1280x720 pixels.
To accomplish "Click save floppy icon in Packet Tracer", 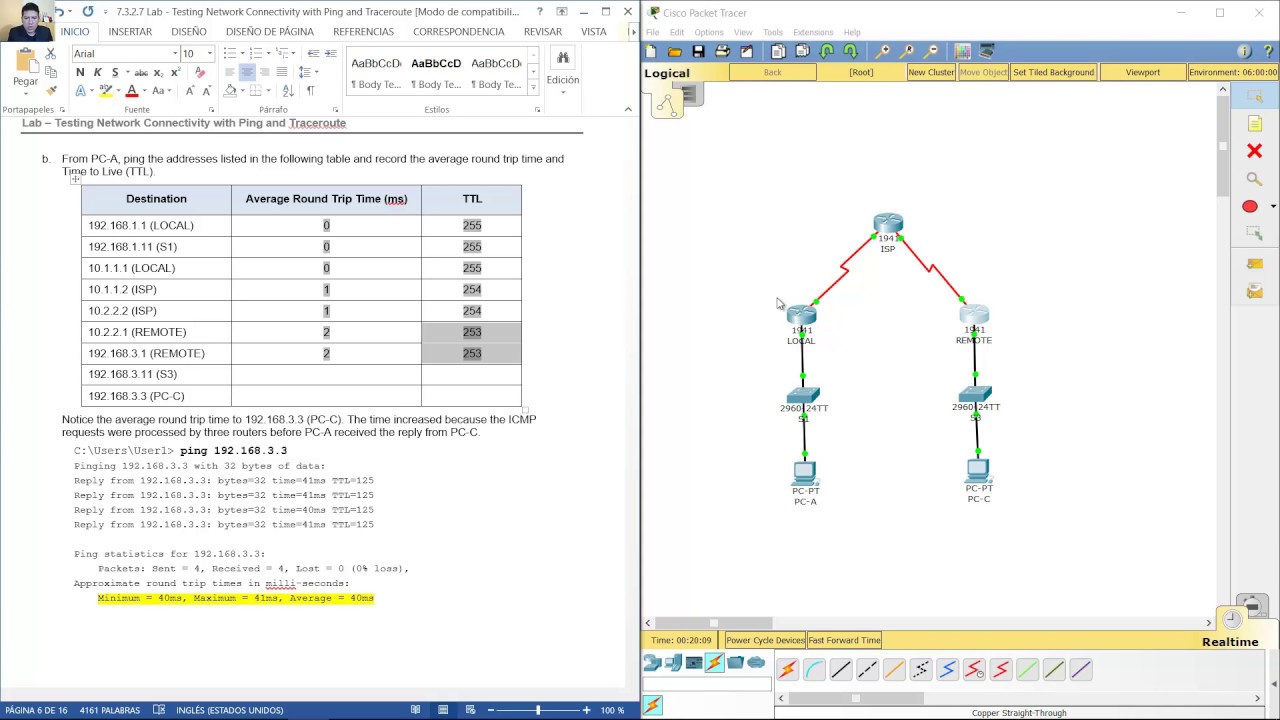I will coord(698,51).
